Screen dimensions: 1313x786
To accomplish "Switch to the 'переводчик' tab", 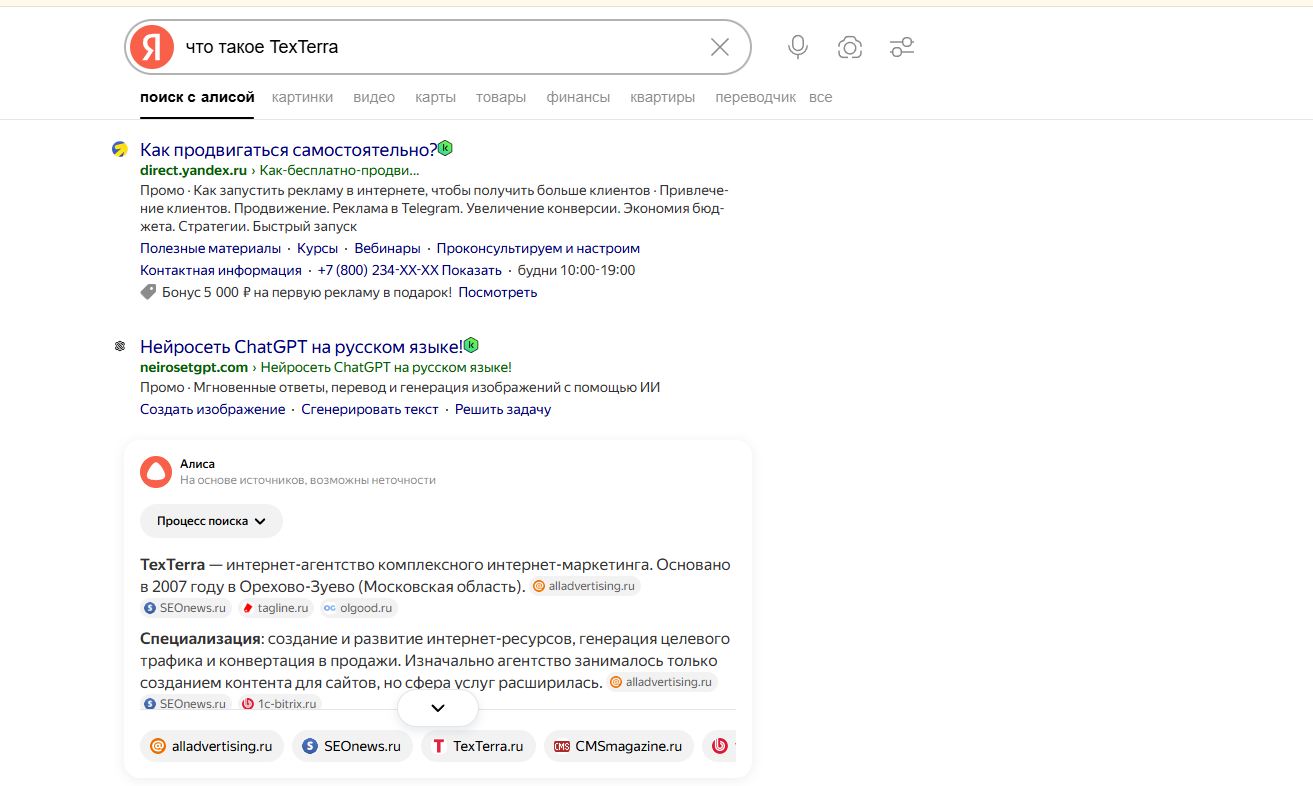I will coord(755,97).
